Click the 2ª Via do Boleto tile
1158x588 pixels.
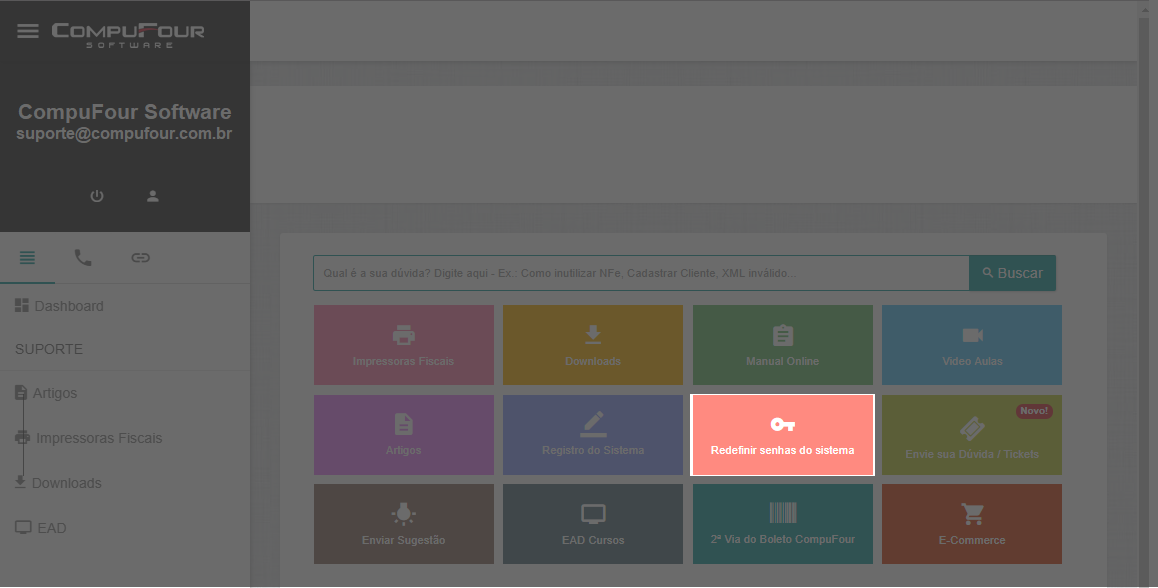782,524
